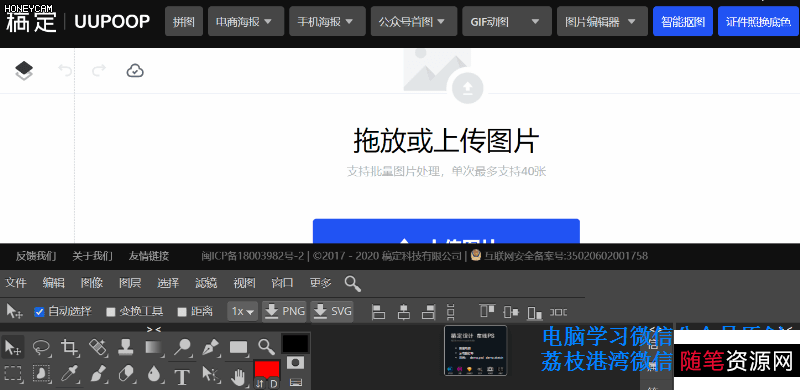This screenshot has width=800, height=390.
Task: Click the redo arrow
Action: pyautogui.click(x=99, y=70)
